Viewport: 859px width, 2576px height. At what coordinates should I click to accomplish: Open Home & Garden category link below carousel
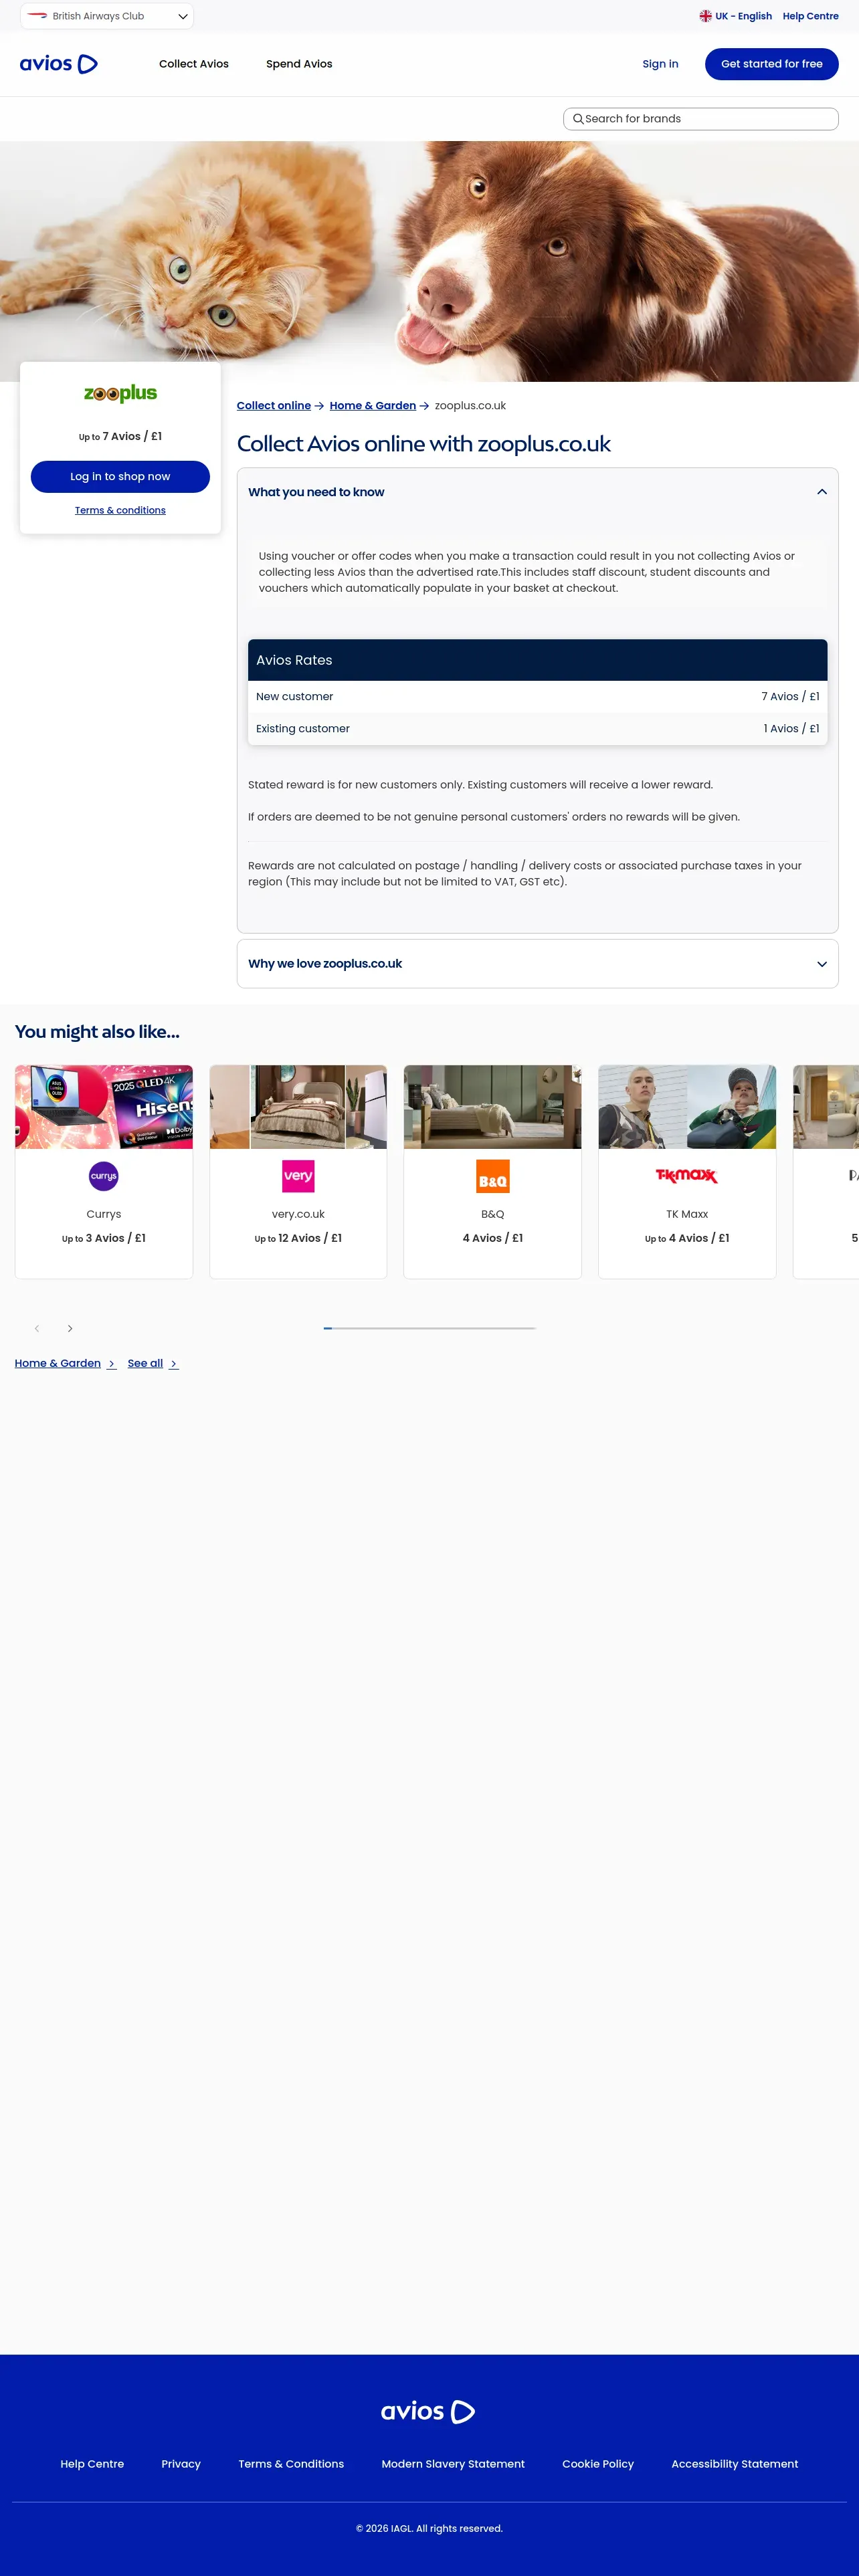click(x=65, y=1364)
